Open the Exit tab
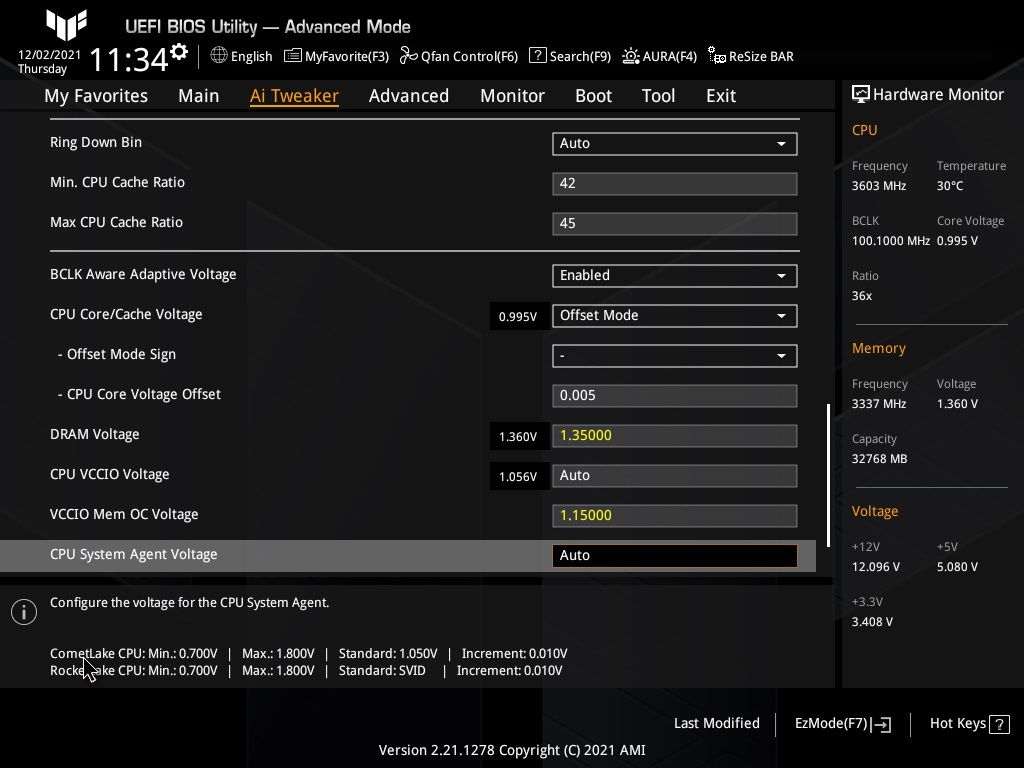Screen dimensions: 1024x768 coord(721,96)
